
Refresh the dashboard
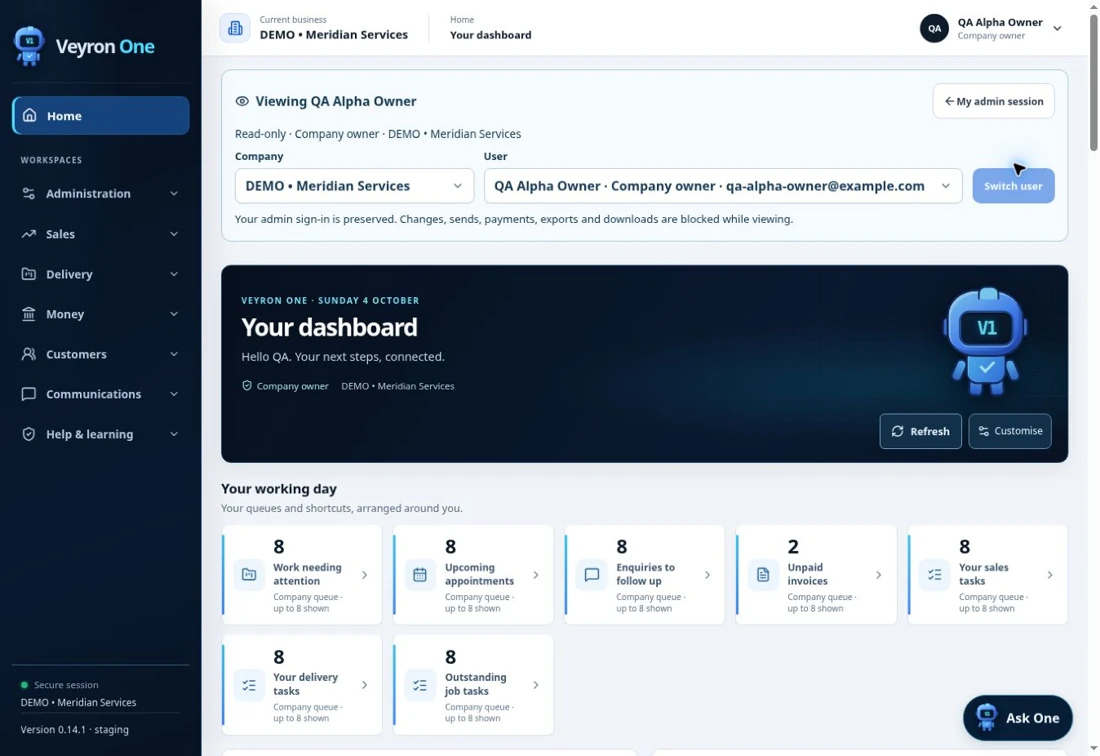(920, 431)
